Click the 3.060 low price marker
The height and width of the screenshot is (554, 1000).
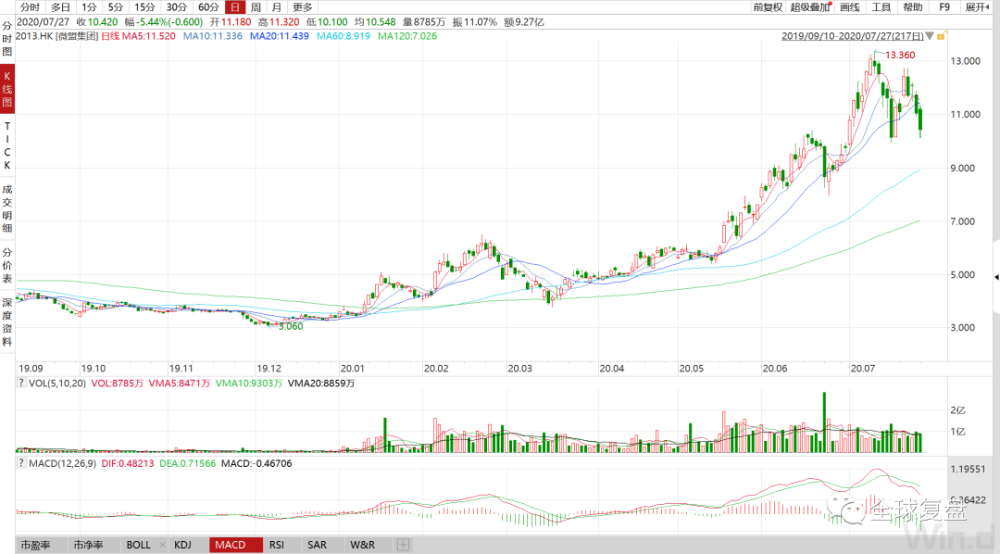click(x=291, y=326)
